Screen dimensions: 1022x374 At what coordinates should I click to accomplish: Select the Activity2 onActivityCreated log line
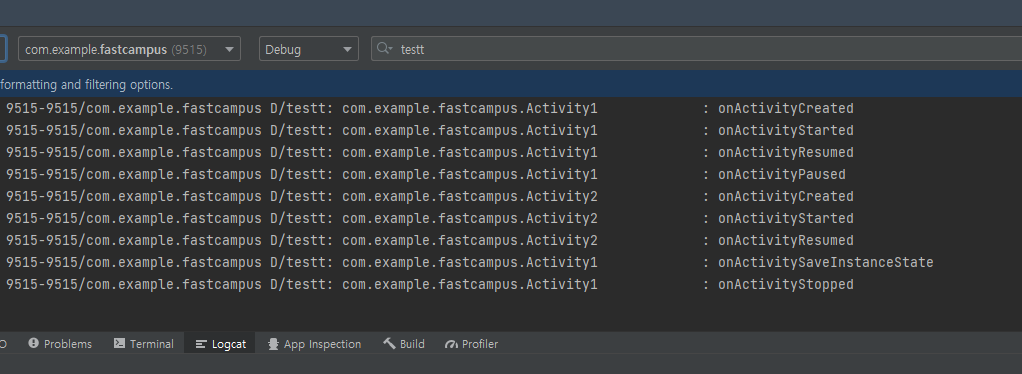430,196
